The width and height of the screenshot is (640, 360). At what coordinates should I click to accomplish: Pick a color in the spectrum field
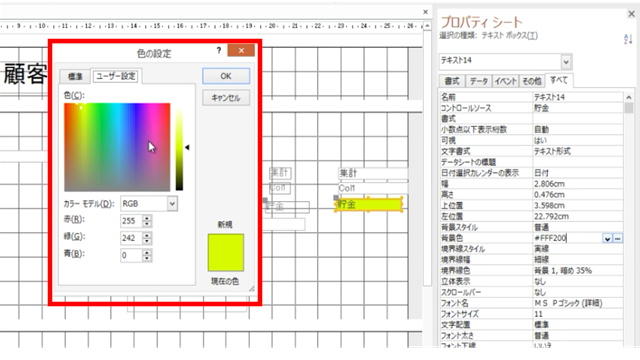(117, 147)
